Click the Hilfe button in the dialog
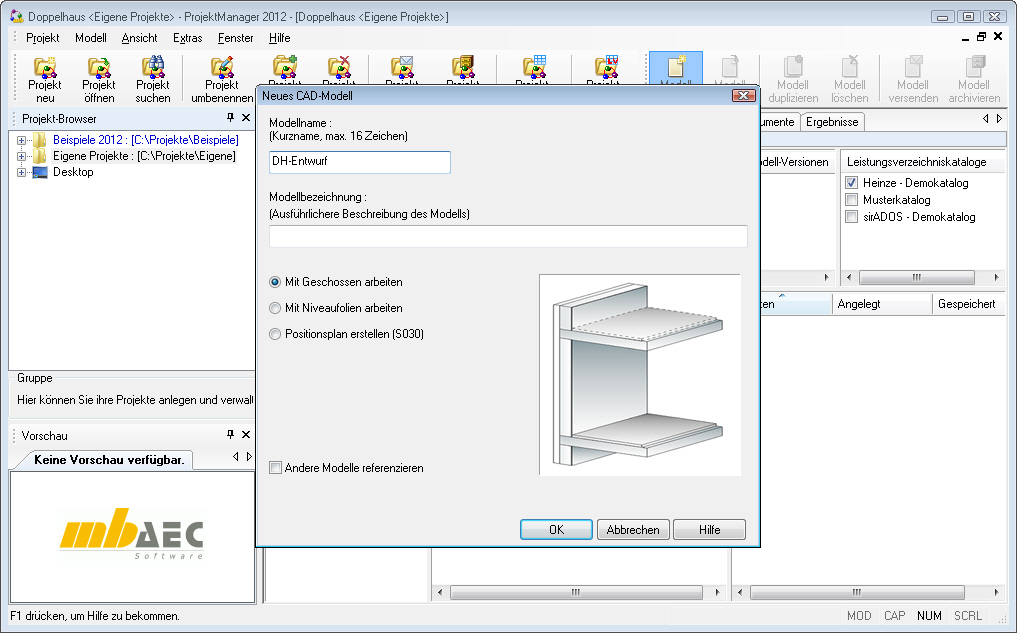The height and width of the screenshot is (633, 1017). click(710, 530)
